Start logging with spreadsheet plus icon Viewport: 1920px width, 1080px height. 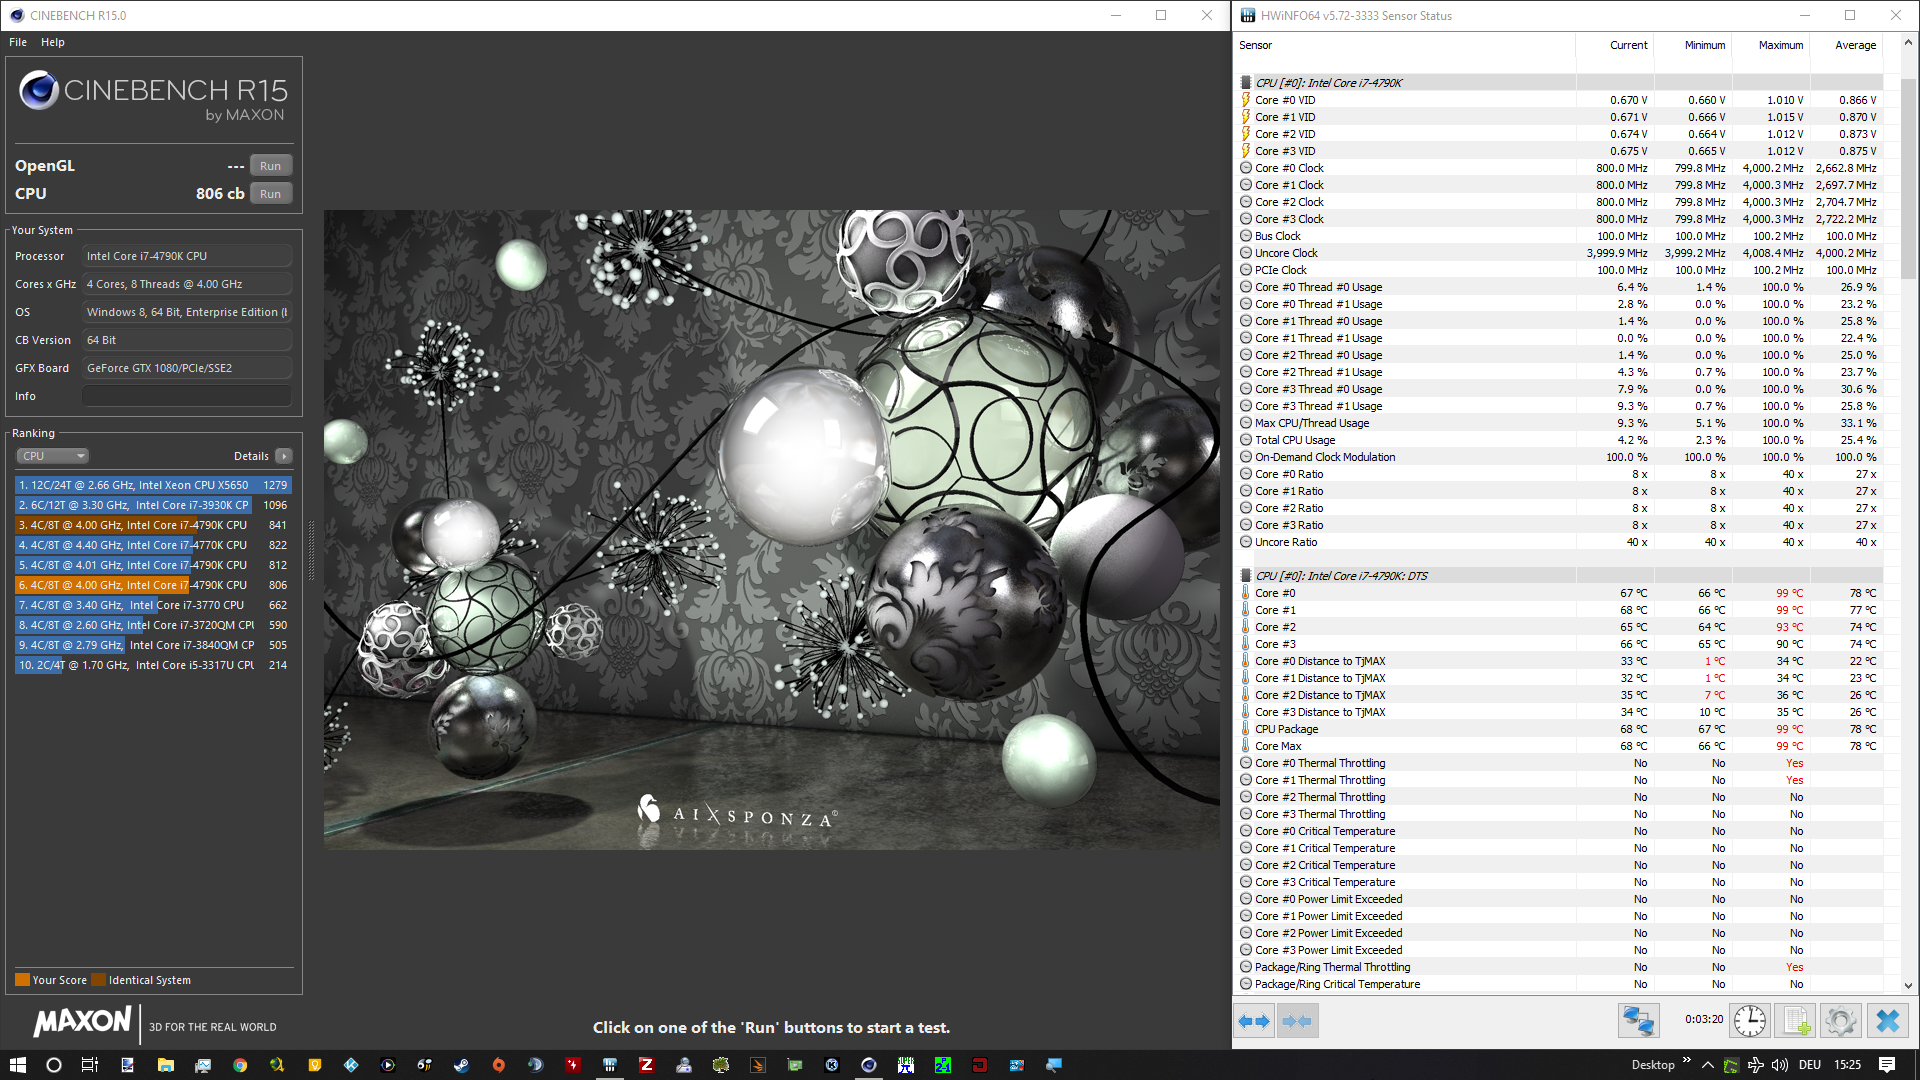click(1795, 1021)
